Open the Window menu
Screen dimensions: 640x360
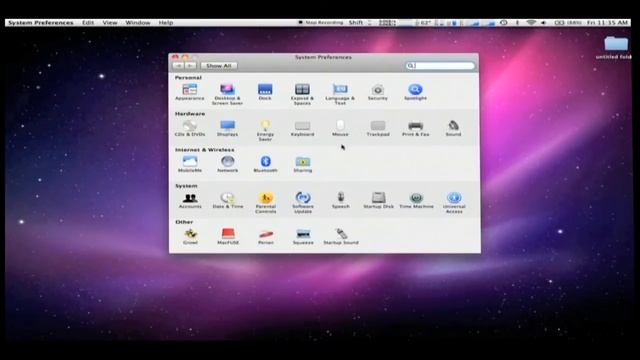click(x=138, y=23)
